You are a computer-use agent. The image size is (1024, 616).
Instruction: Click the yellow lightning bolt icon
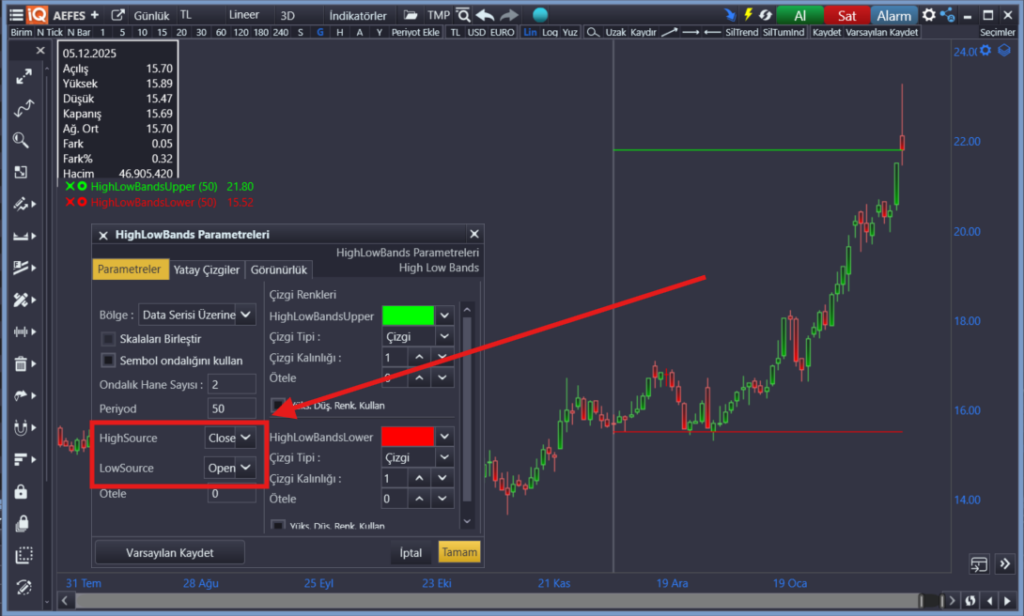(x=748, y=15)
